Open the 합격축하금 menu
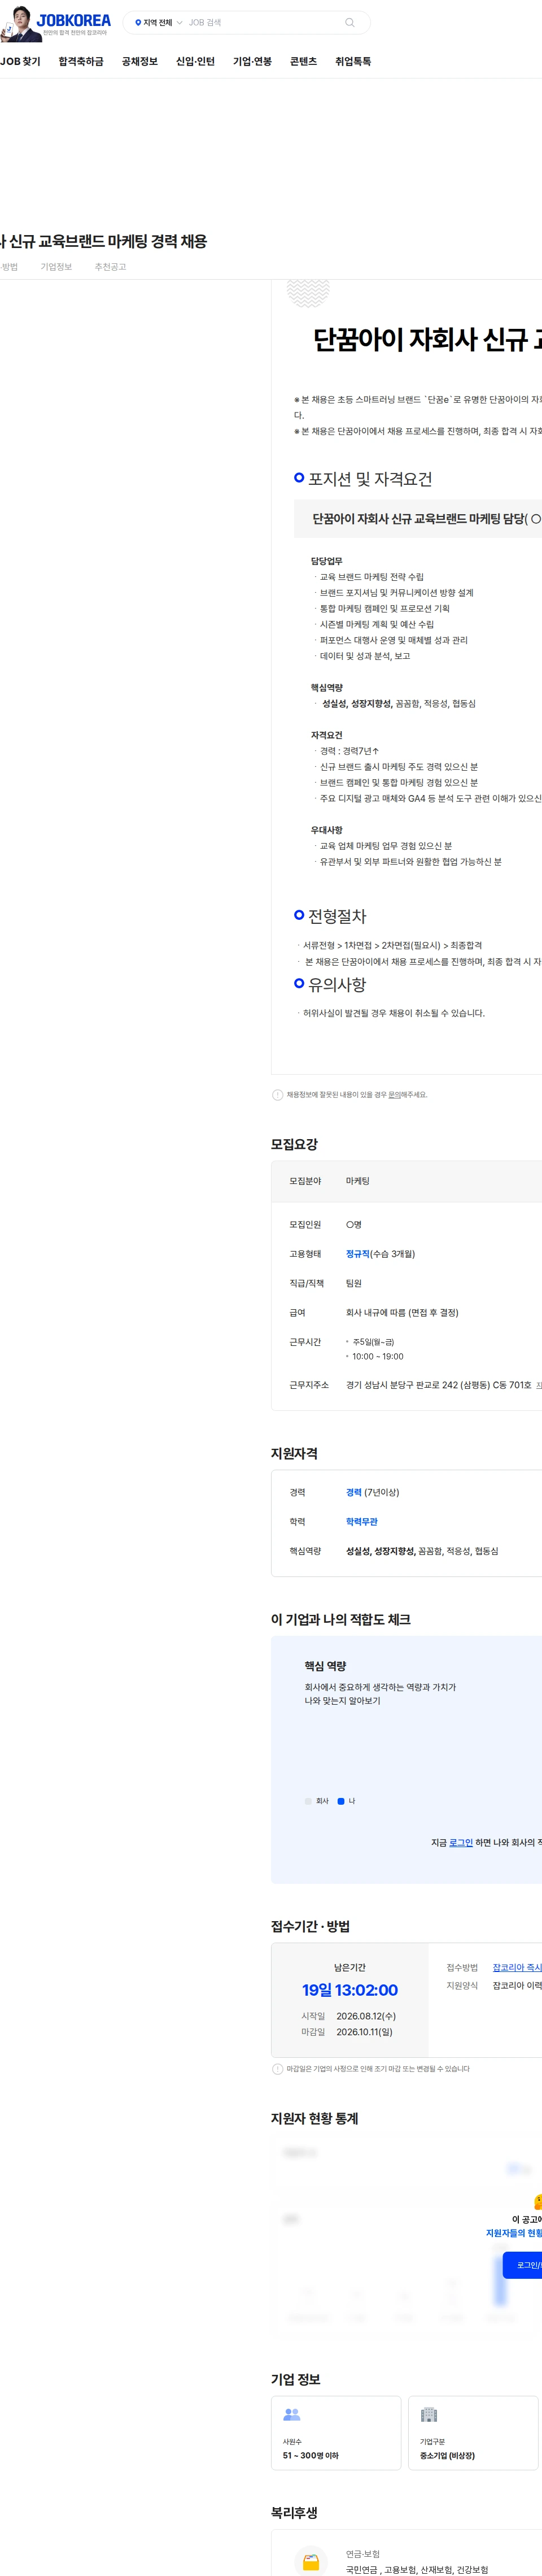542x2576 pixels. (81, 62)
